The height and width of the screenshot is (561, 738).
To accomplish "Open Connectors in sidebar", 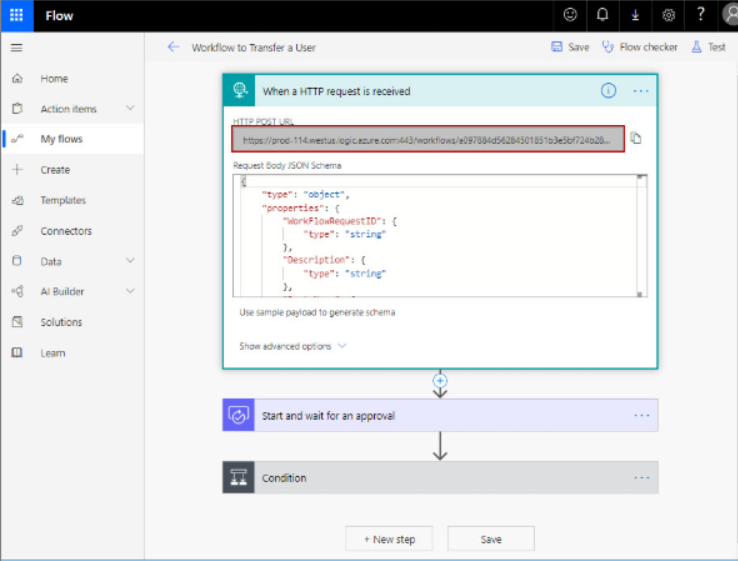I will click(66, 231).
